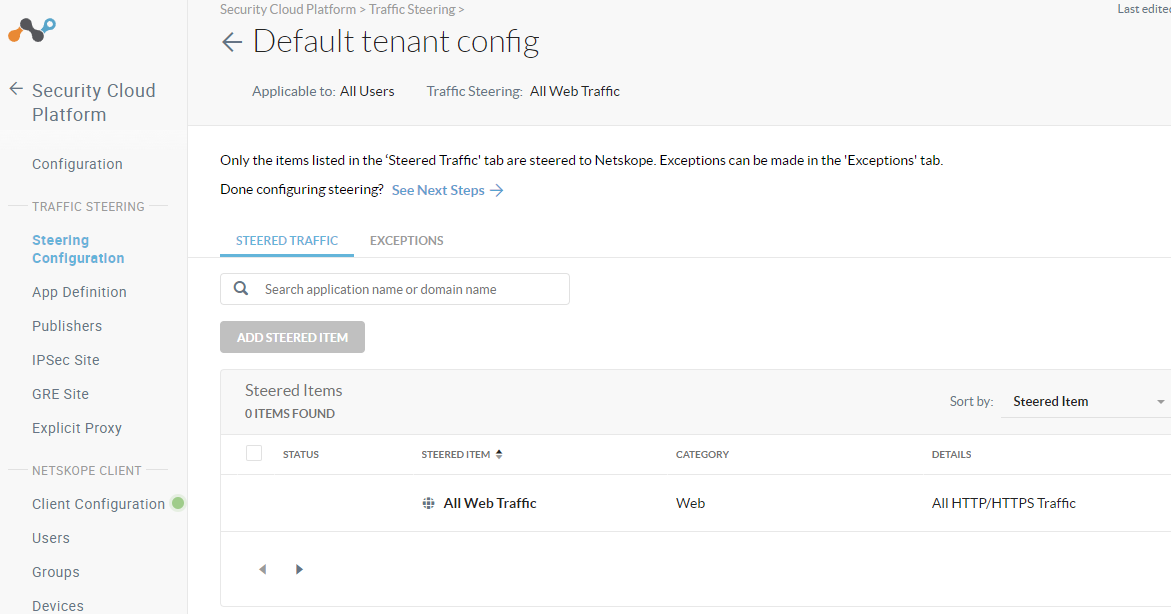Viewport: 1171px width, 614px height.
Task: Go to next page of steered items
Action: point(299,569)
